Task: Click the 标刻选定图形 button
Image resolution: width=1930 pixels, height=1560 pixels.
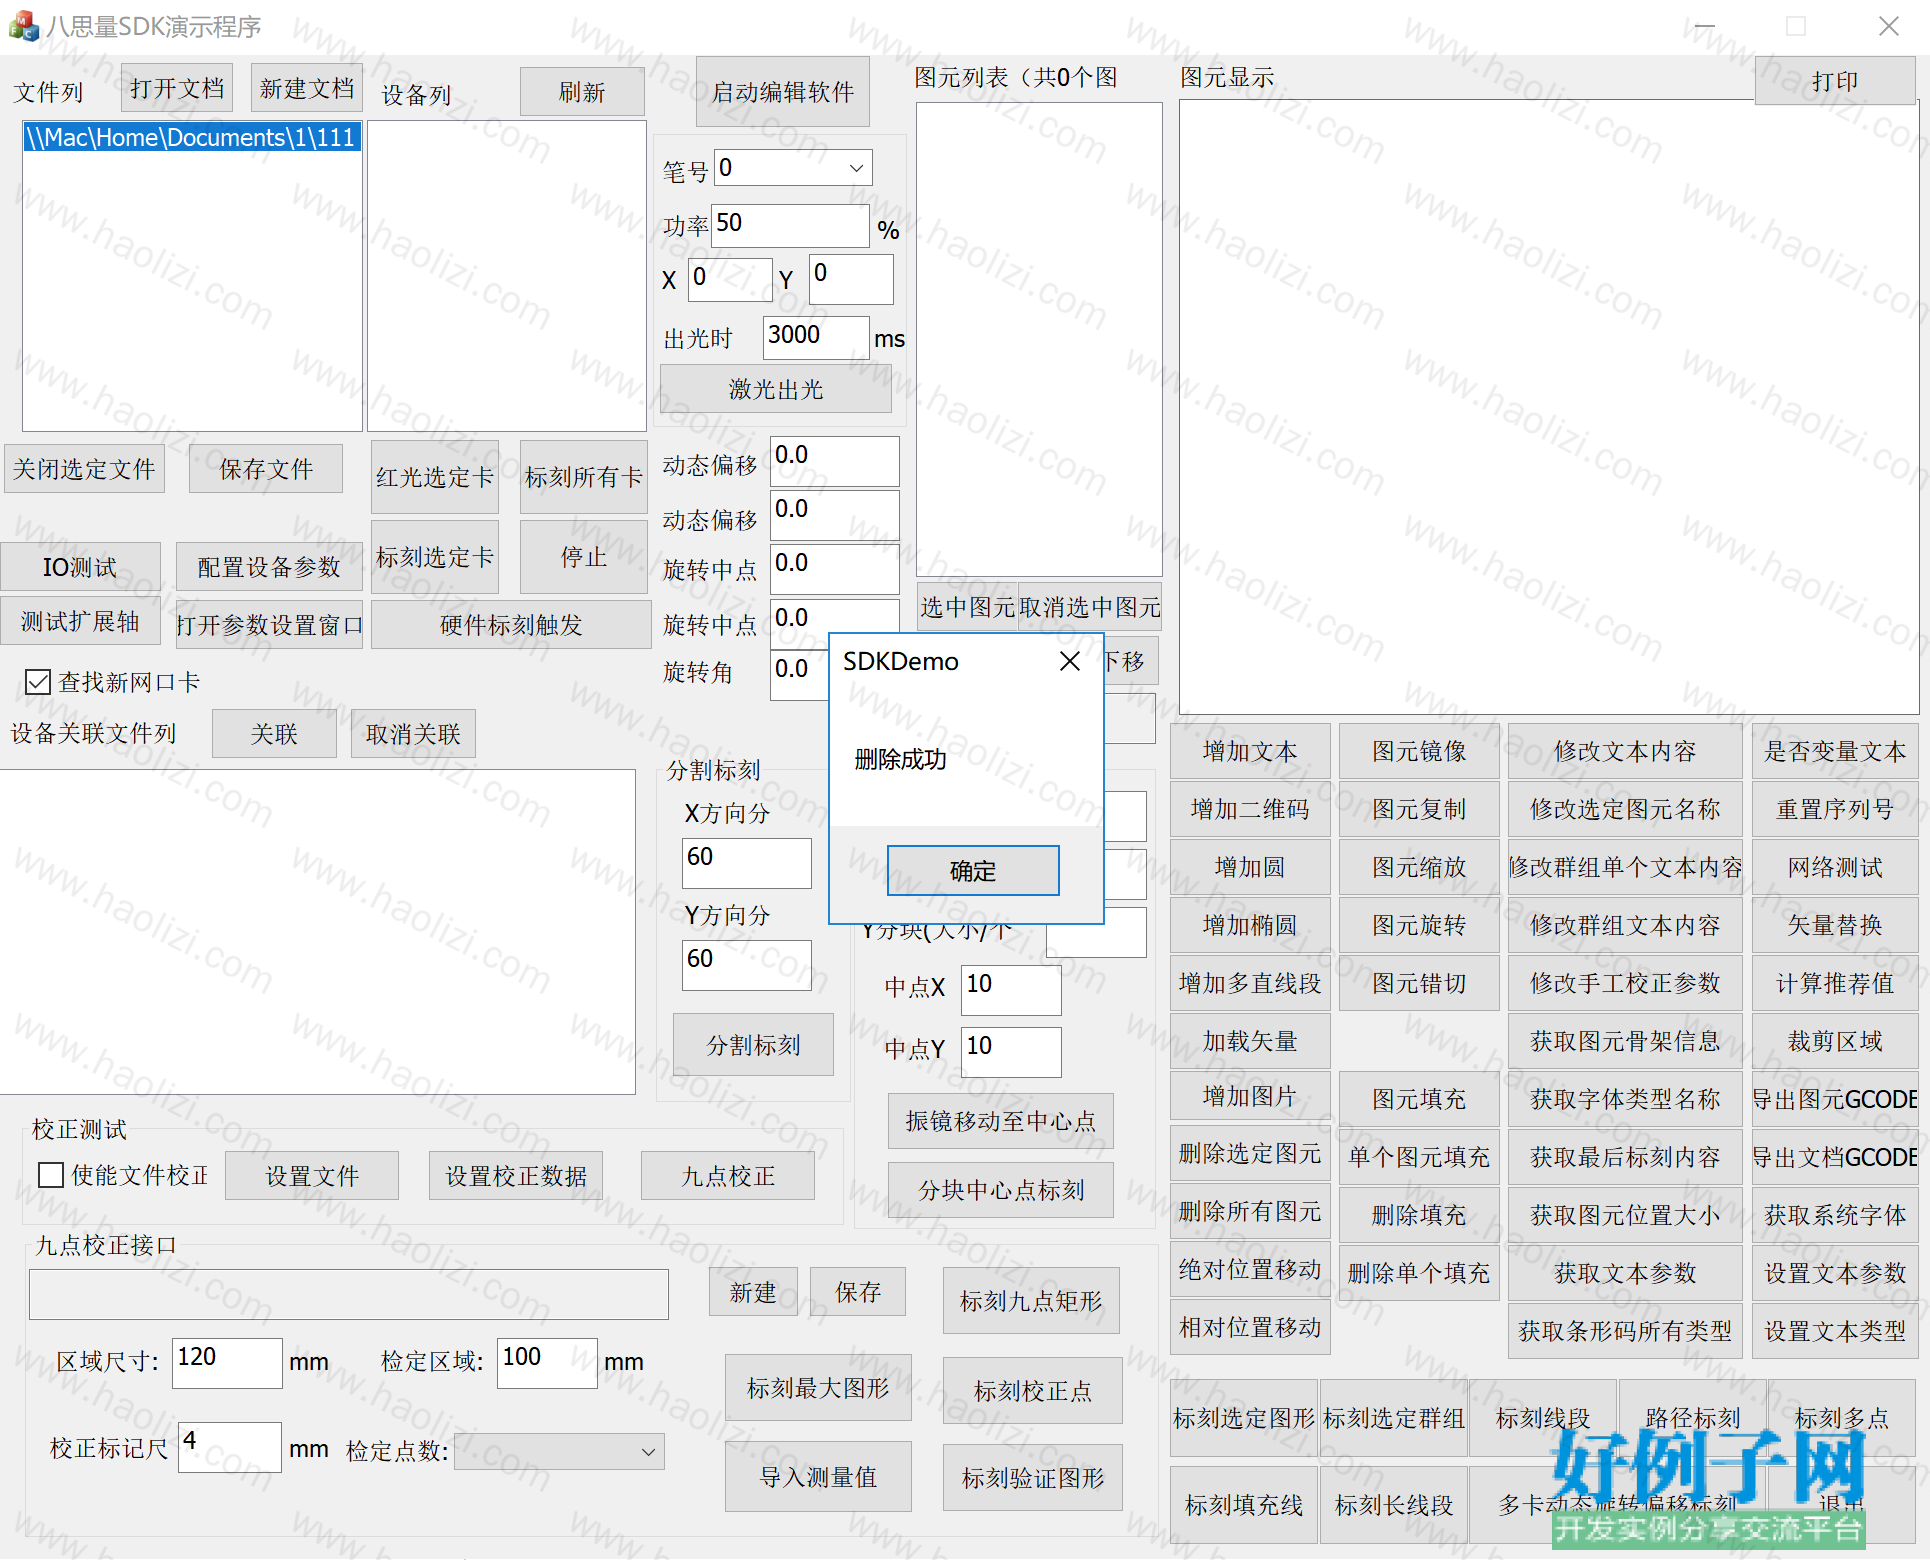Action: (1244, 1418)
